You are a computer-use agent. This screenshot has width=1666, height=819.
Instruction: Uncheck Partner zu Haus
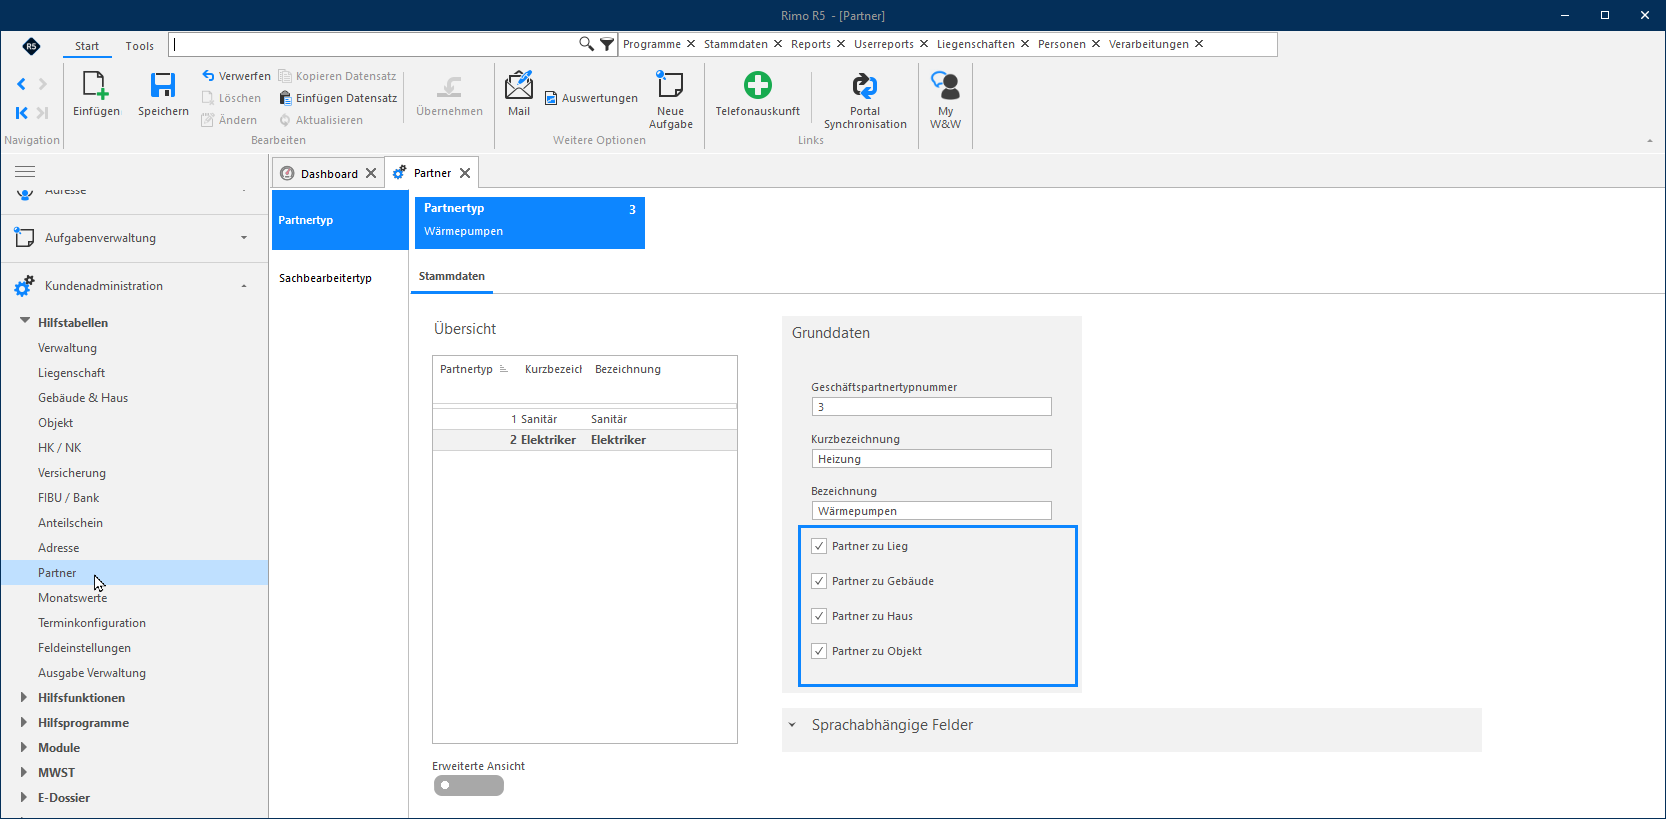819,616
